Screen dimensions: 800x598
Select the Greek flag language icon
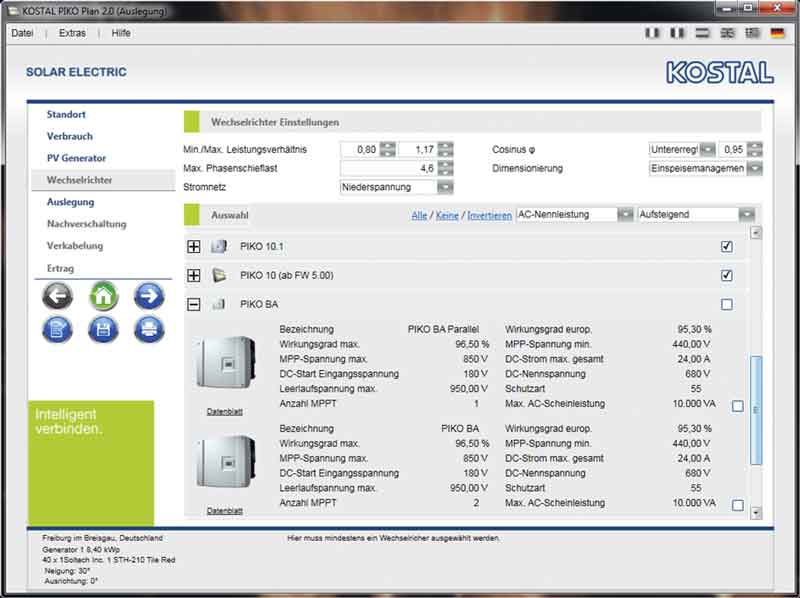point(752,33)
